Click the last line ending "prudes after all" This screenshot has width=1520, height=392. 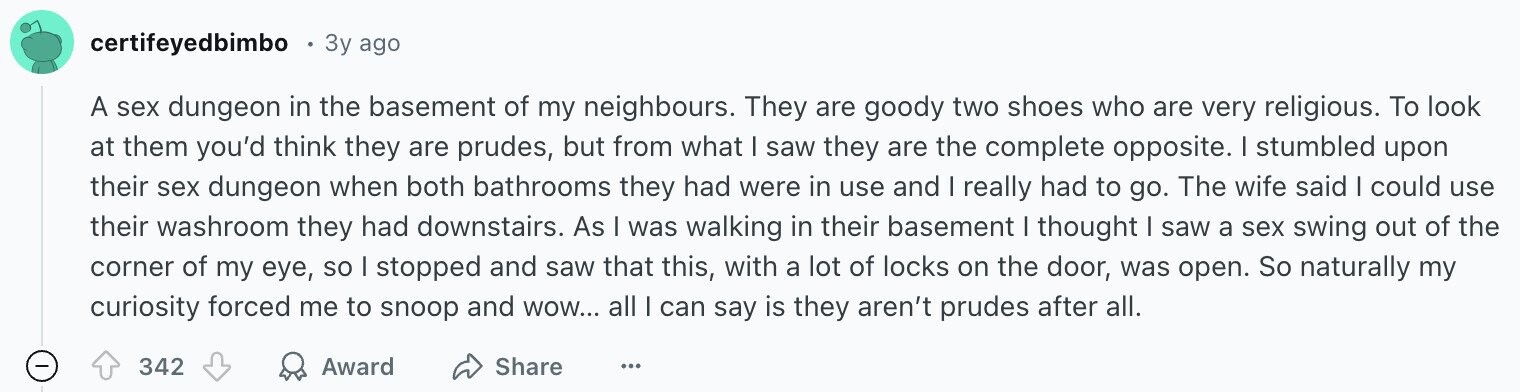point(615,307)
